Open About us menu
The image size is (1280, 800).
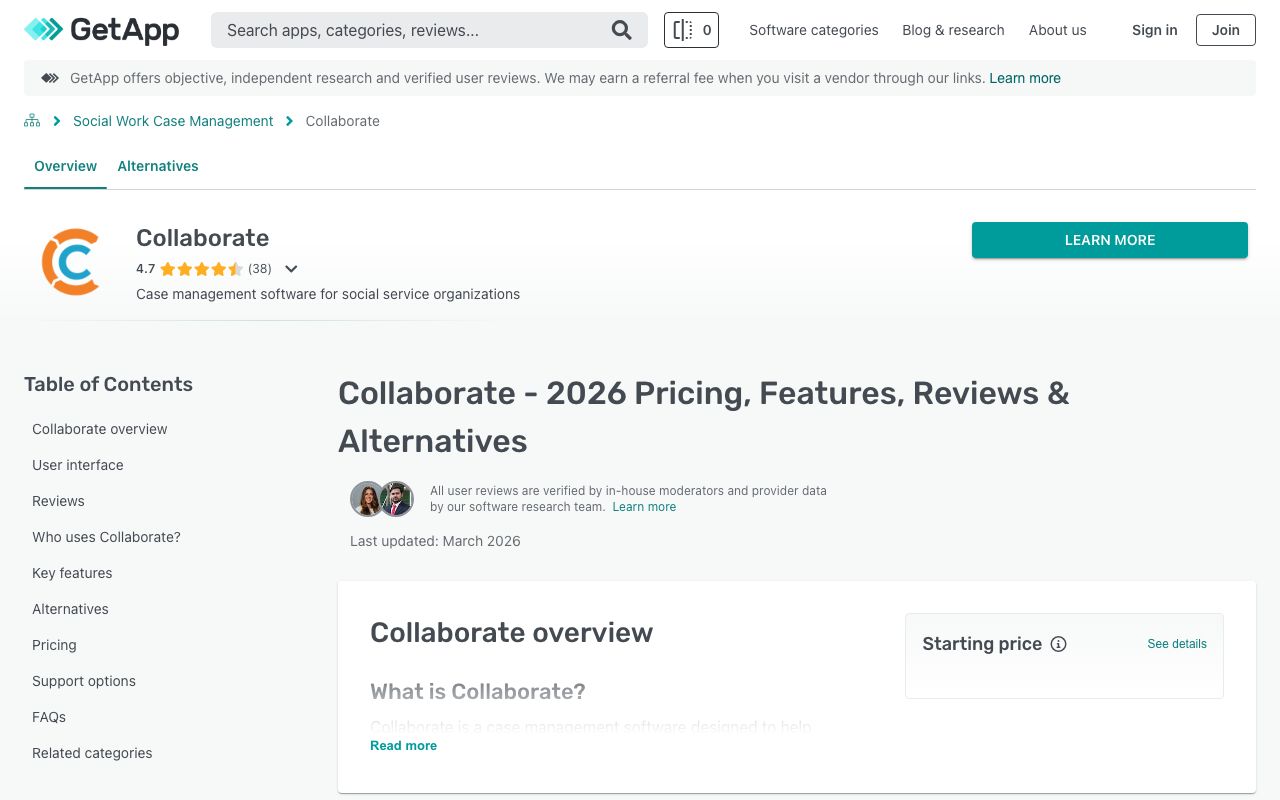(x=1057, y=30)
